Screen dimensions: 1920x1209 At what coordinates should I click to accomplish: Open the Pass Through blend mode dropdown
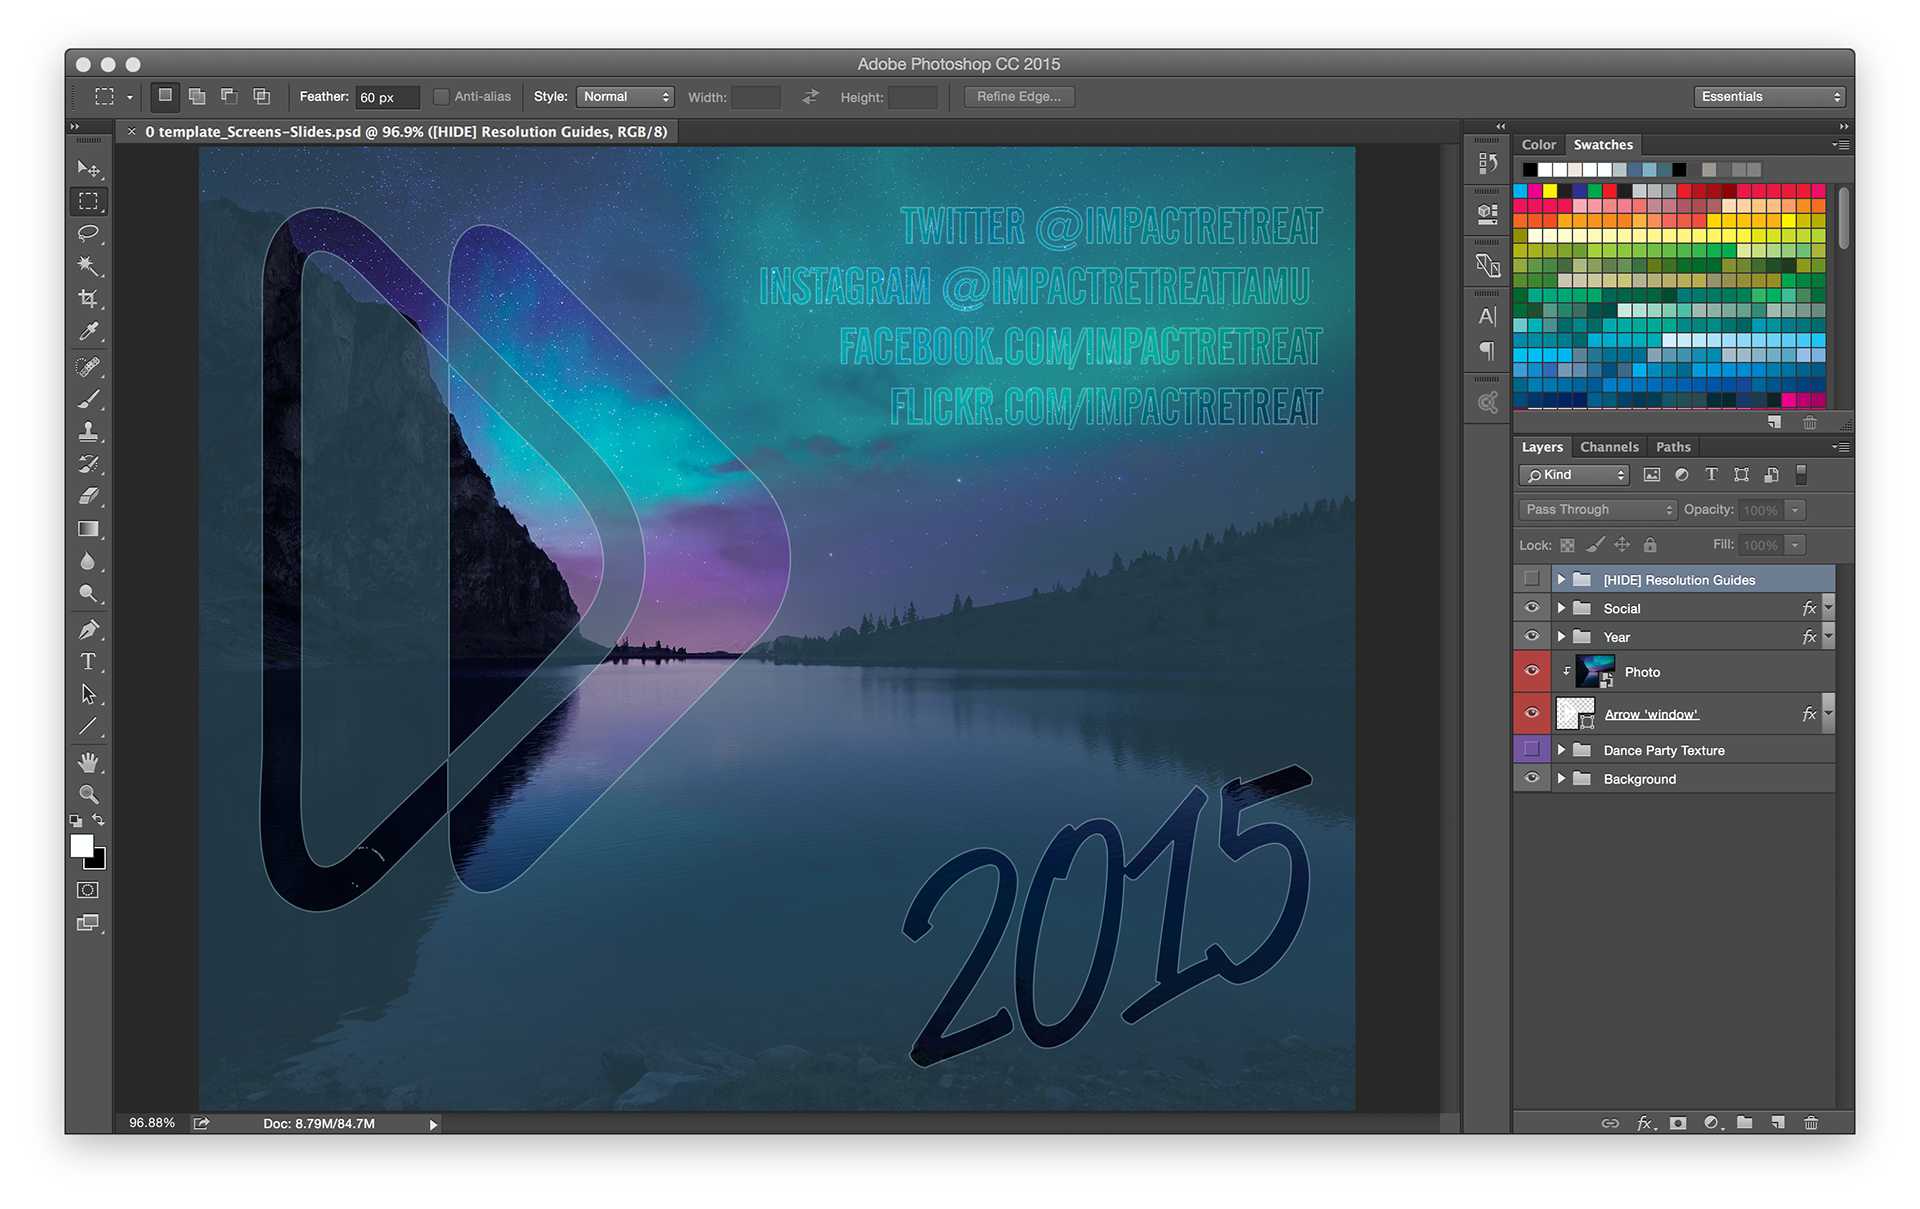[1597, 510]
